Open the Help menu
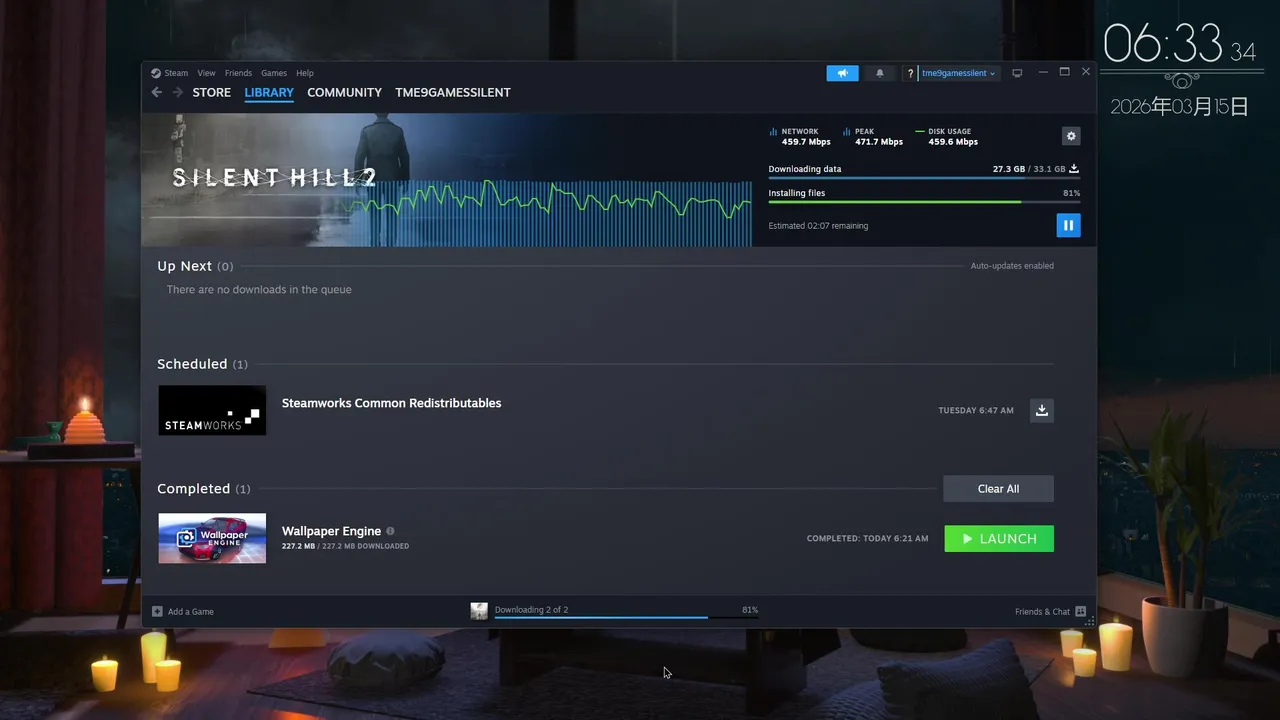The width and height of the screenshot is (1280, 720). click(x=305, y=73)
